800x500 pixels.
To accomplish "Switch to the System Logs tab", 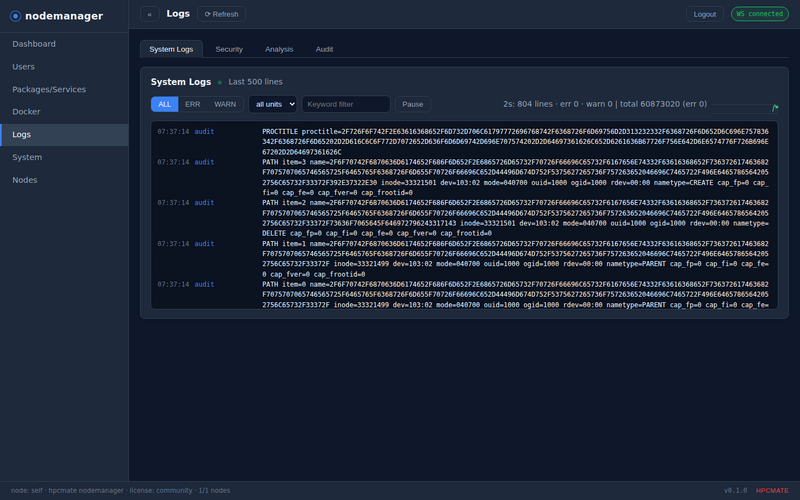I will pos(171,49).
